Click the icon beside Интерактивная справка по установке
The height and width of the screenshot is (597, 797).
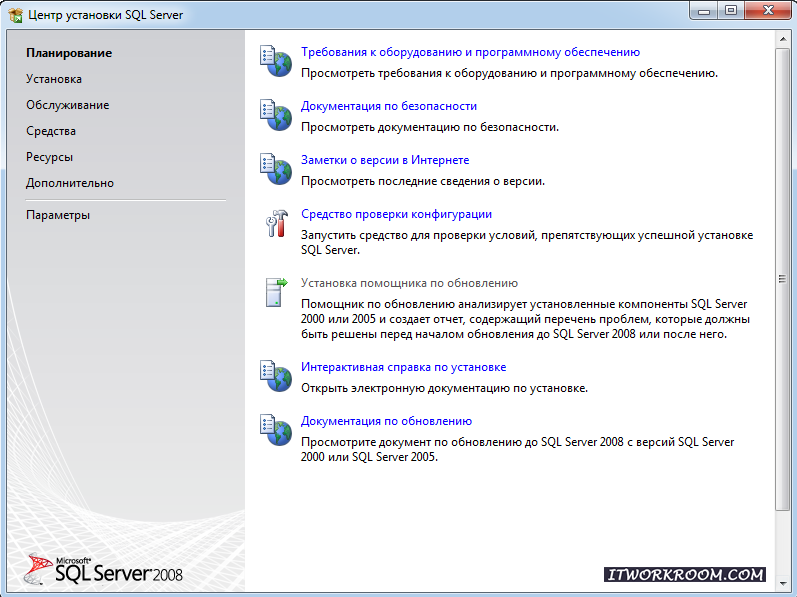click(276, 376)
